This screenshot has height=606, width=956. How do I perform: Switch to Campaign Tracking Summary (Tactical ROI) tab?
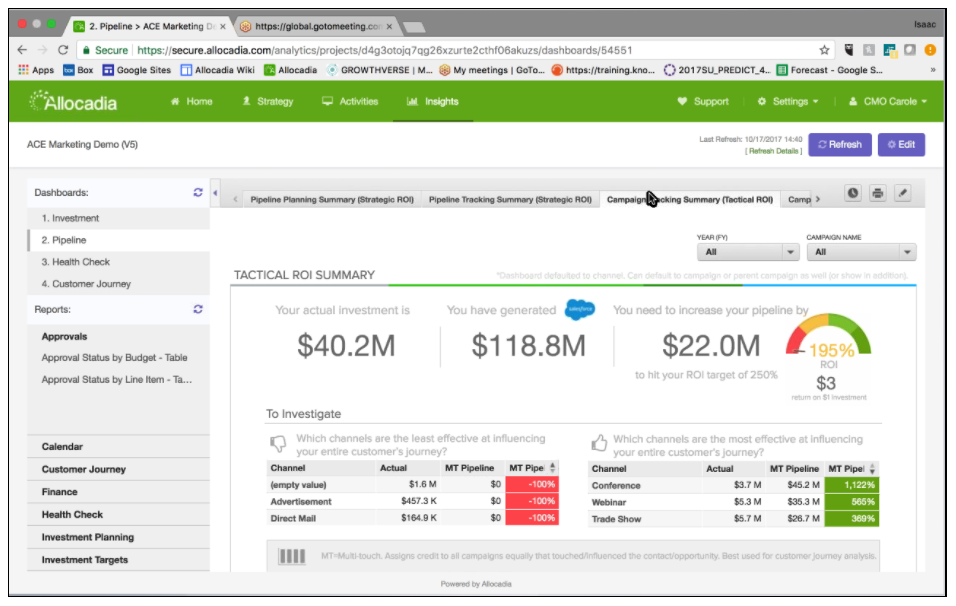(x=690, y=199)
